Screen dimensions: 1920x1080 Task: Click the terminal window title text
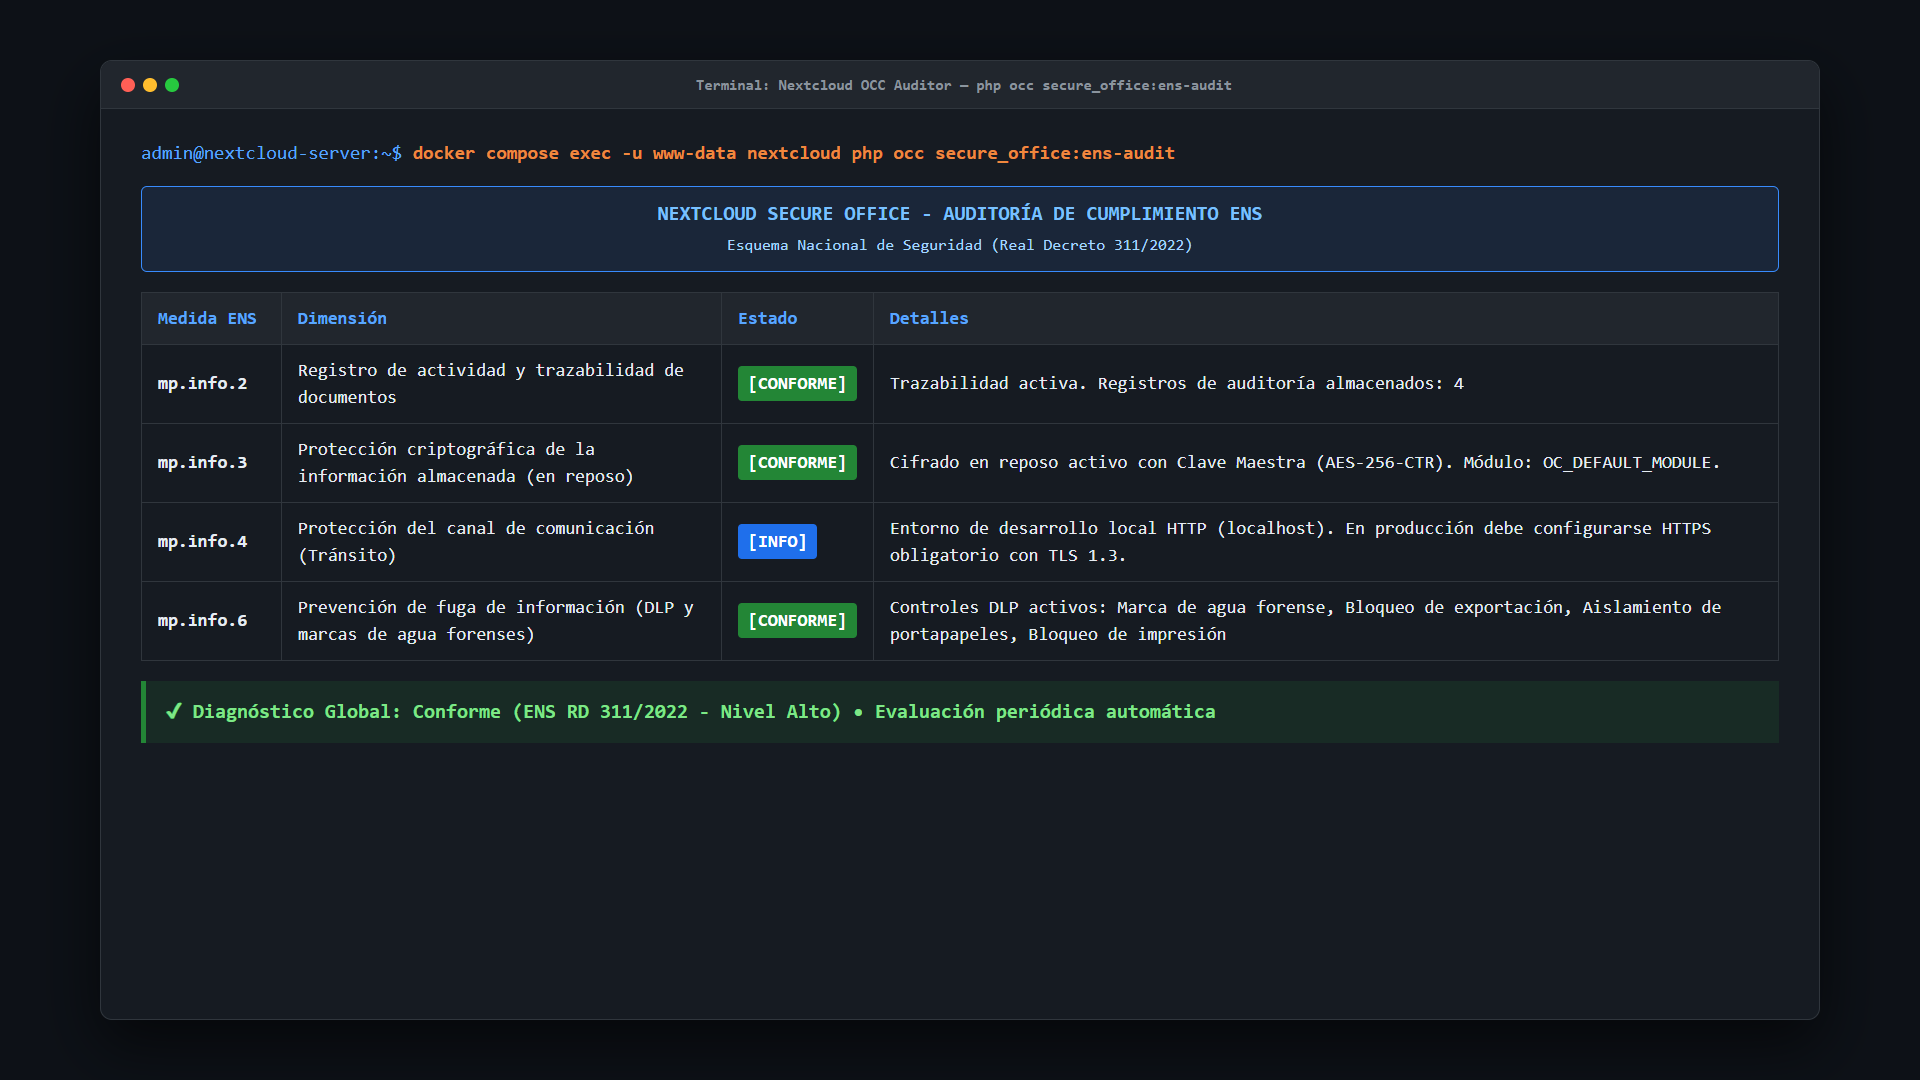(963, 85)
